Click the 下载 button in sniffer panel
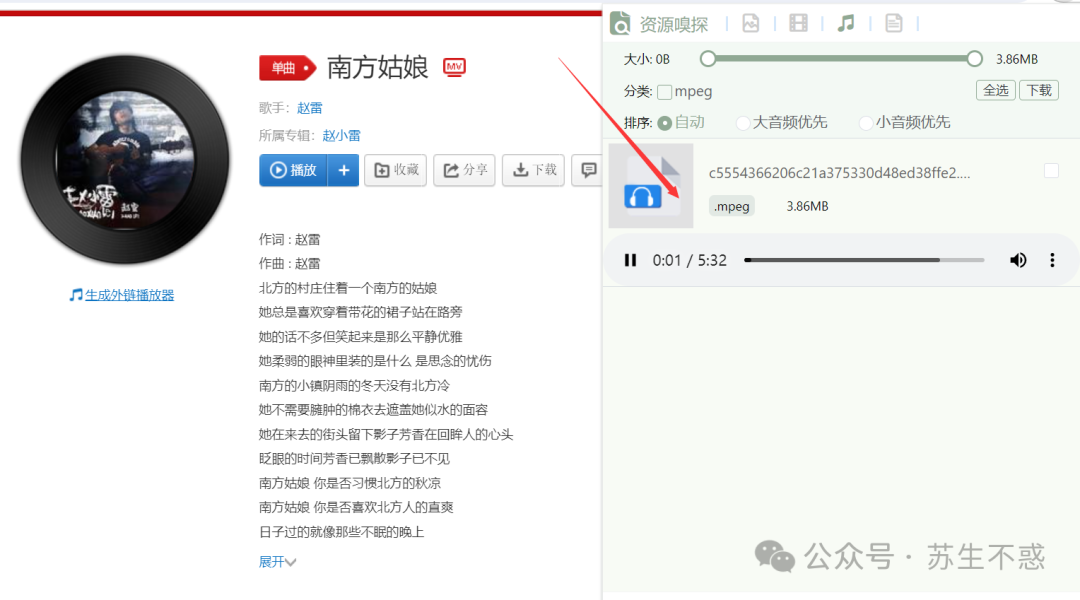 (1039, 90)
